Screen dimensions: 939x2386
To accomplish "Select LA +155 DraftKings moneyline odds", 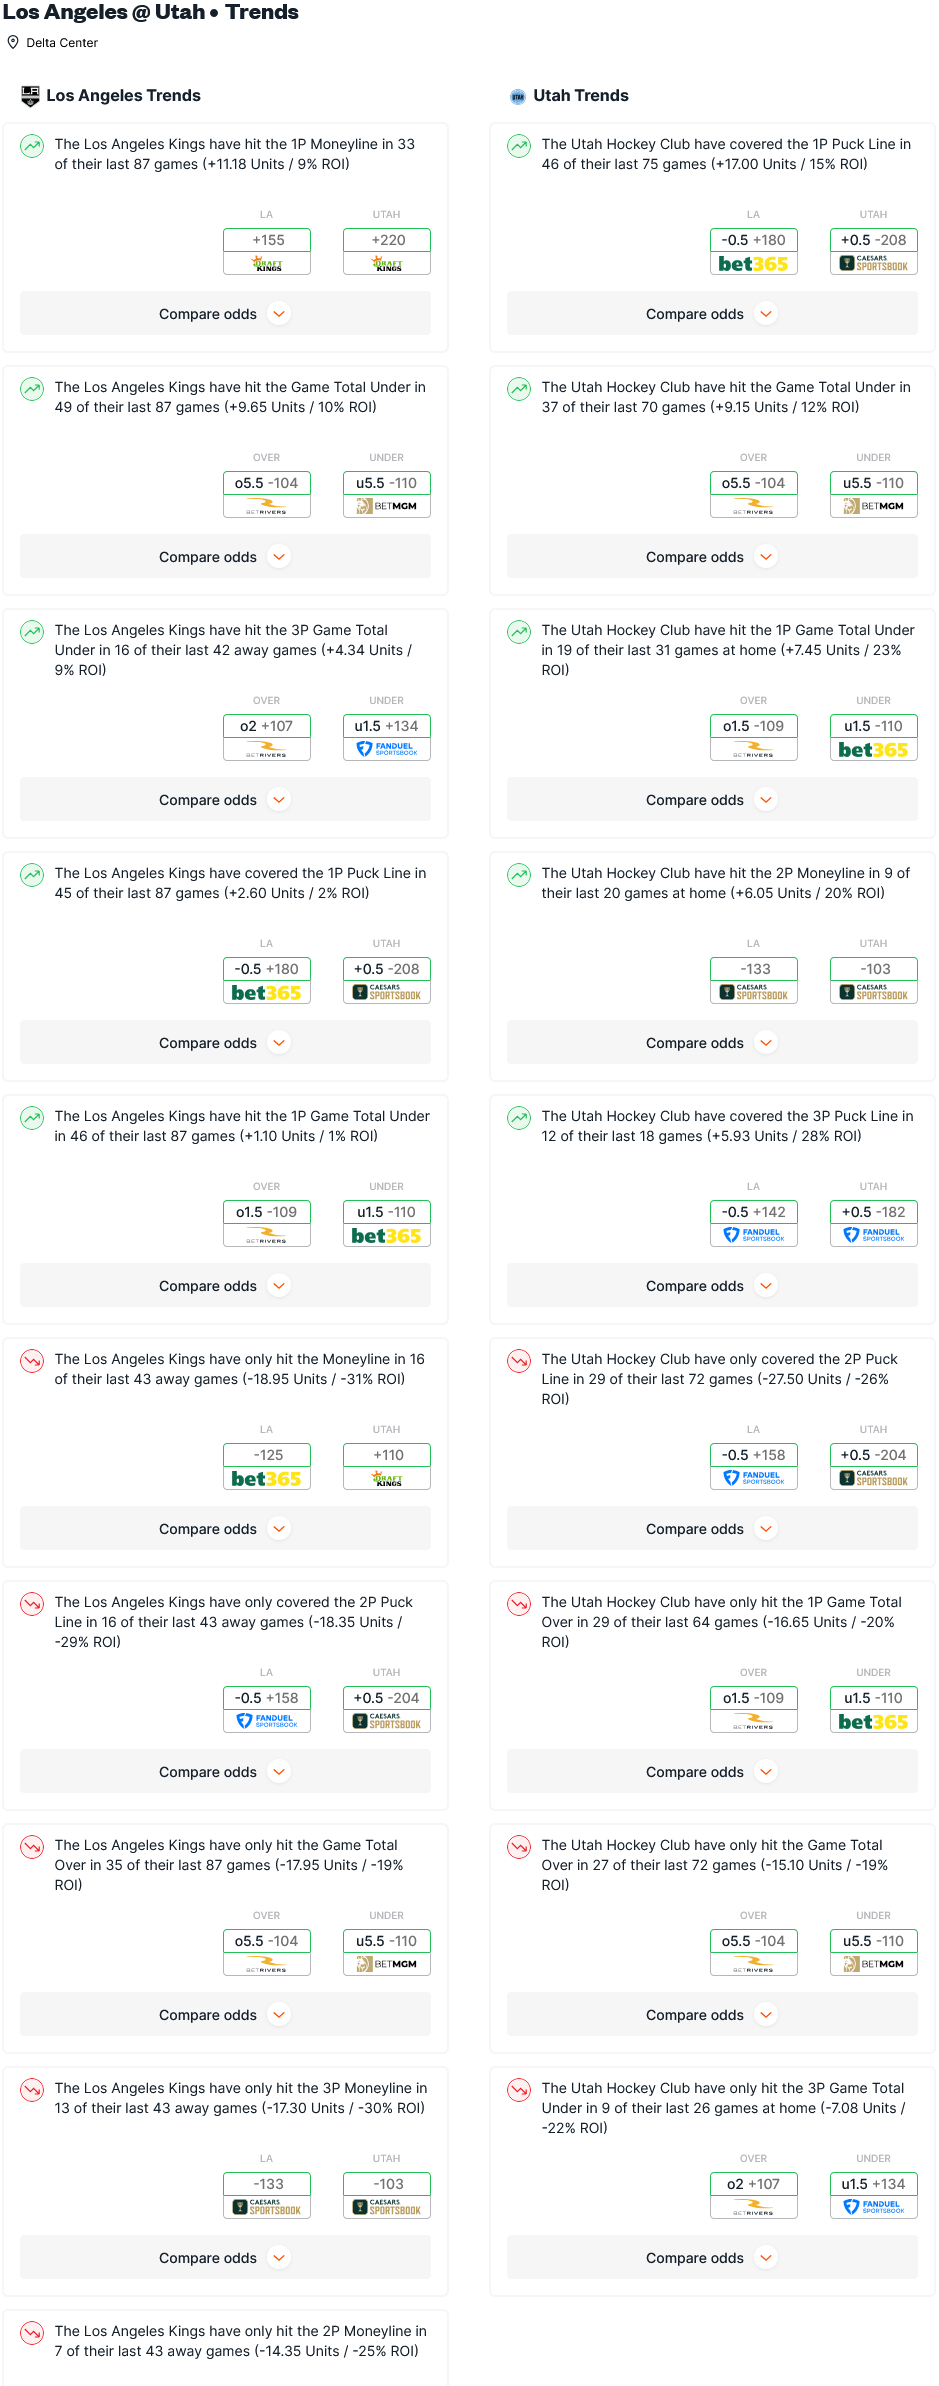I will click(x=267, y=251).
